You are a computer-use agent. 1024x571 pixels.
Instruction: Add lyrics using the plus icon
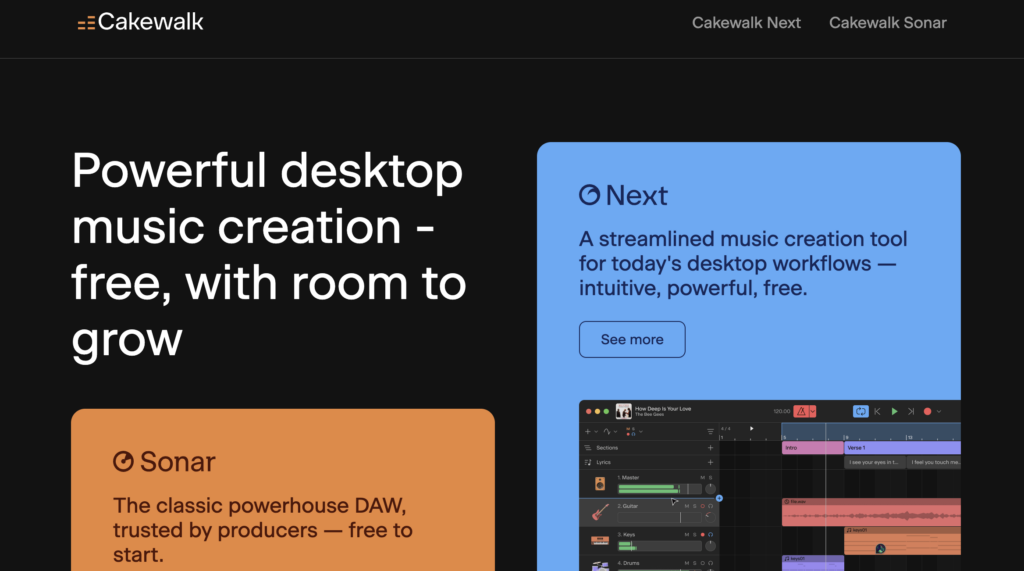[710, 463]
